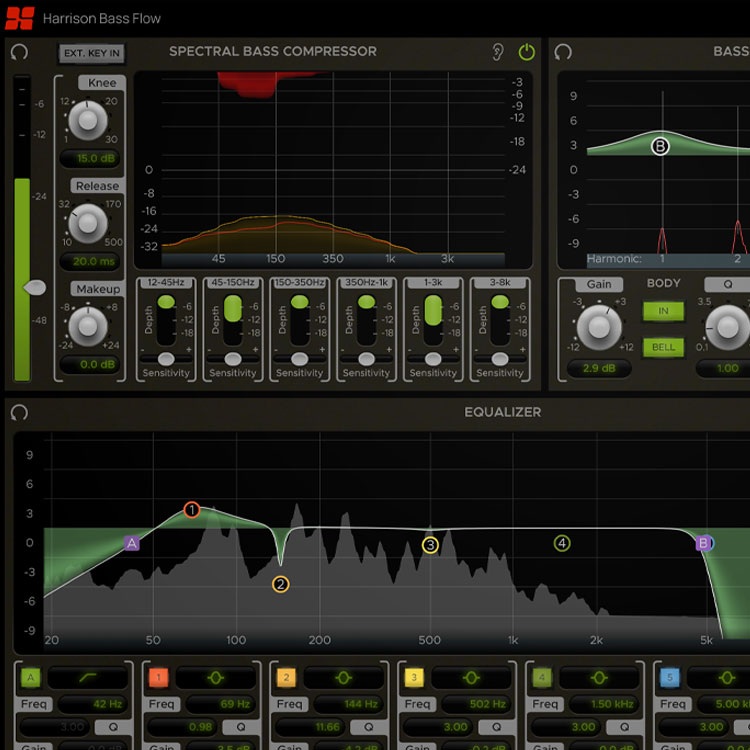The image size is (750, 750).
Task: Select the 1.50 kHz frequency field
Action: tap(603, 704)
